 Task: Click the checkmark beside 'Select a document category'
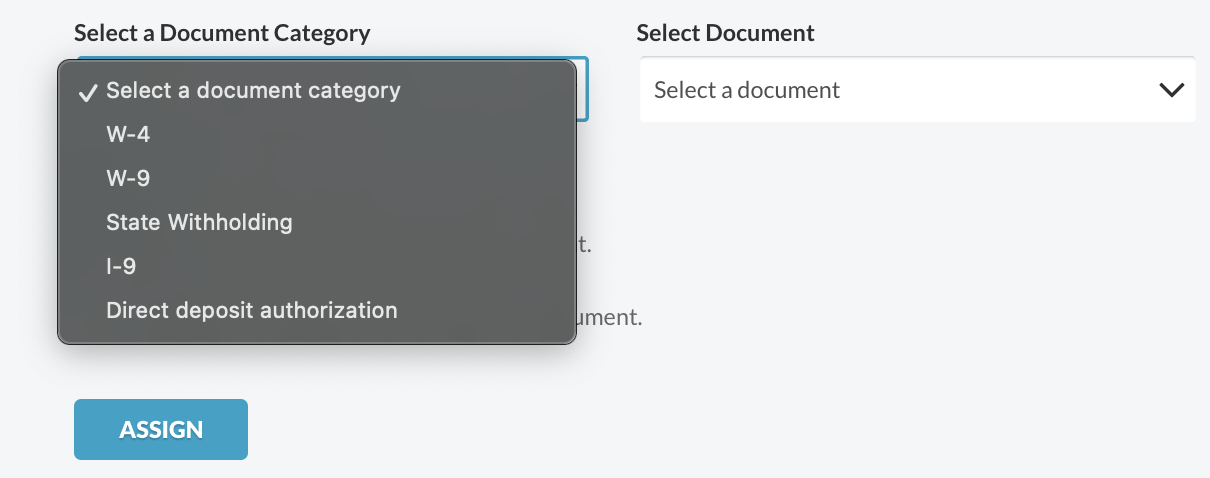(x=87, y=91)
